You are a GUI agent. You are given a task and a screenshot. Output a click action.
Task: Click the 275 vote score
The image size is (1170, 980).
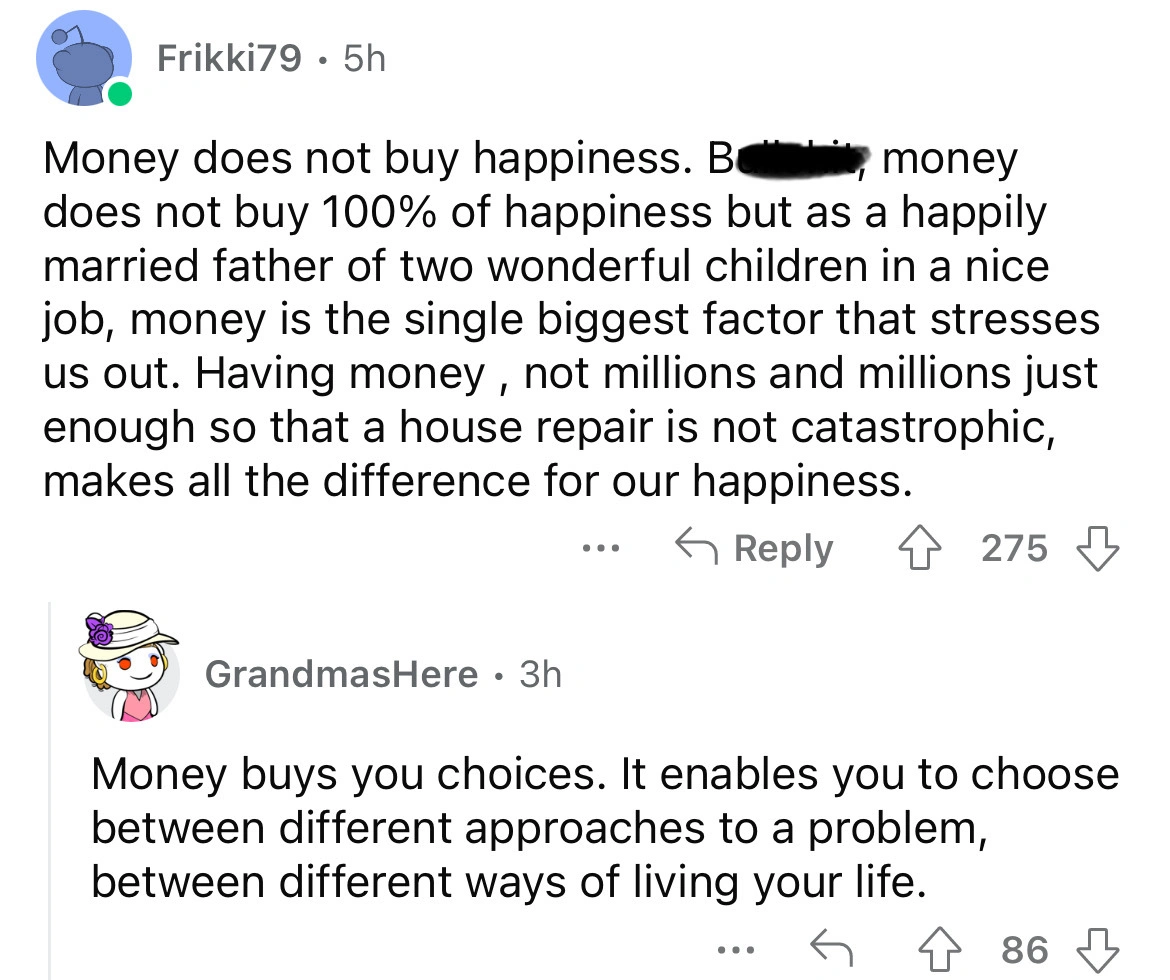[x=1014, y=548]
